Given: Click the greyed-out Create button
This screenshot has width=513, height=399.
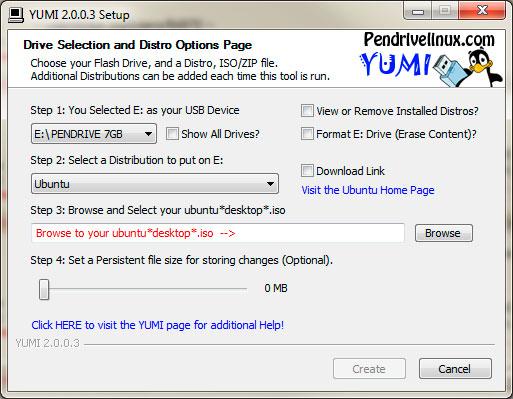Looking at the screenshot, I should click(x=369, y=369).
